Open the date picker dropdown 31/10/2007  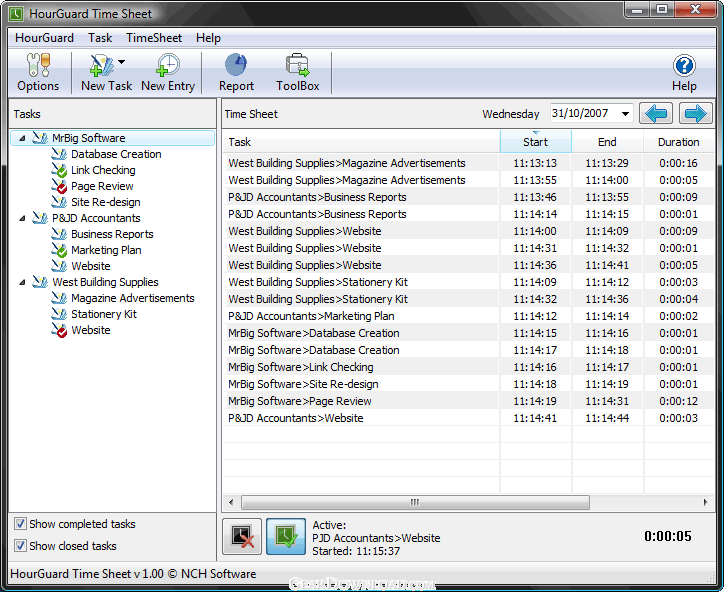(x=625, y=114)
